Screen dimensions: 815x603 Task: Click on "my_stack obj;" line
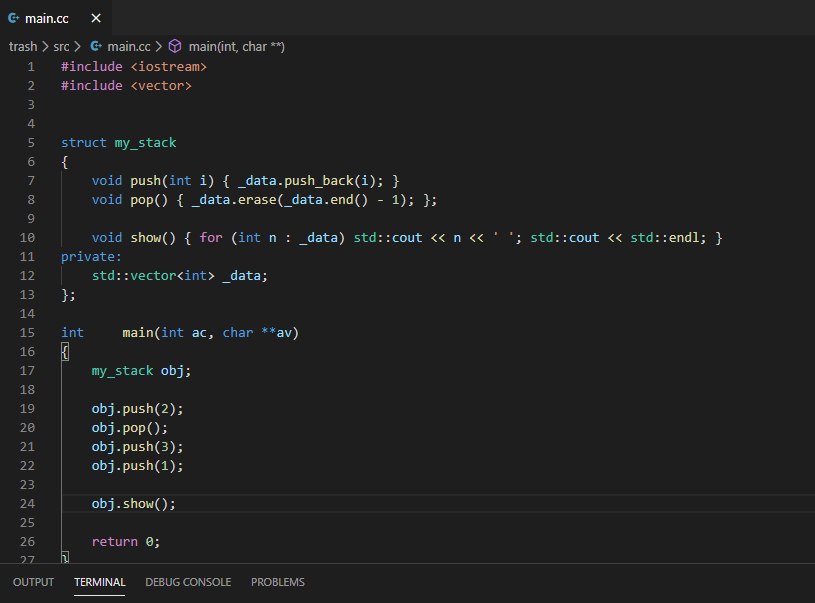(x=141, y=371)
